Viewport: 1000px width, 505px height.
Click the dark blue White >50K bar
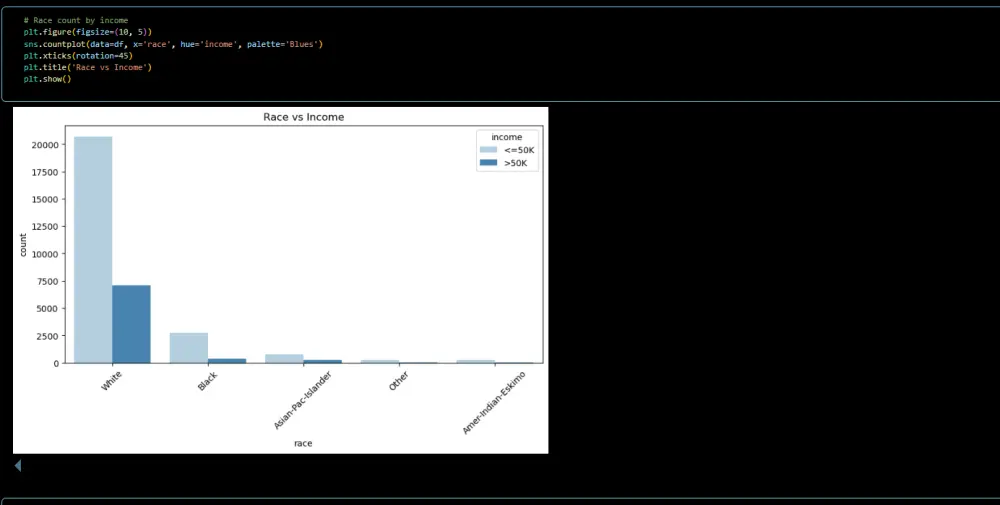[131, 324]
